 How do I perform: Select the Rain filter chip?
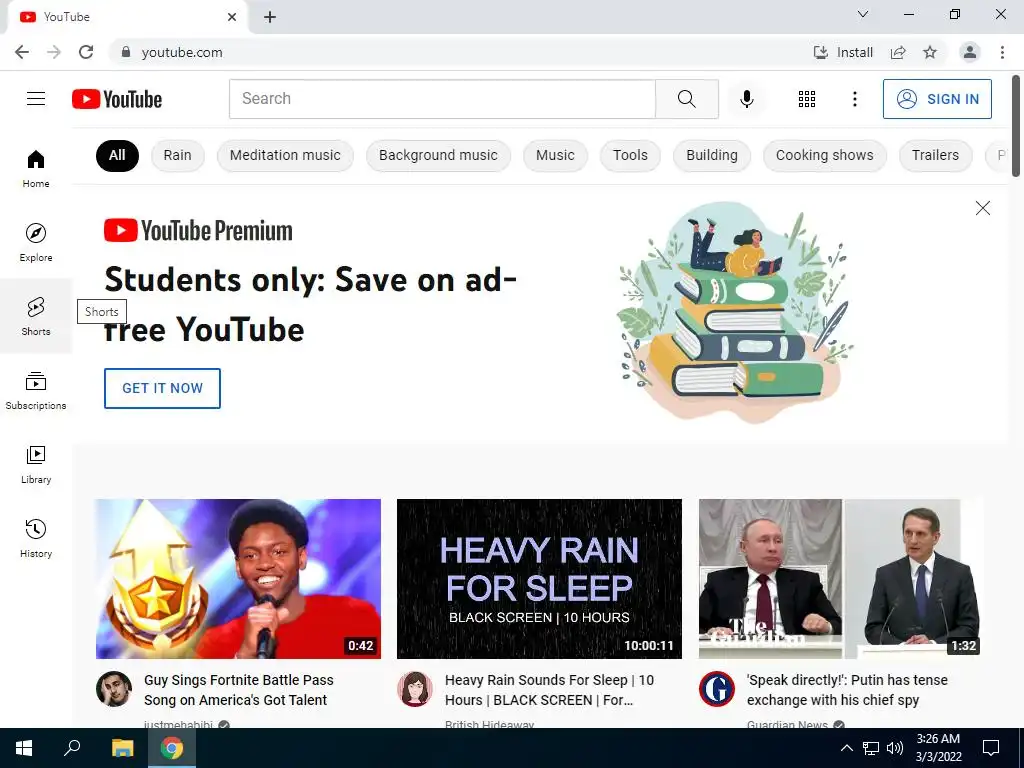point(178,155)
